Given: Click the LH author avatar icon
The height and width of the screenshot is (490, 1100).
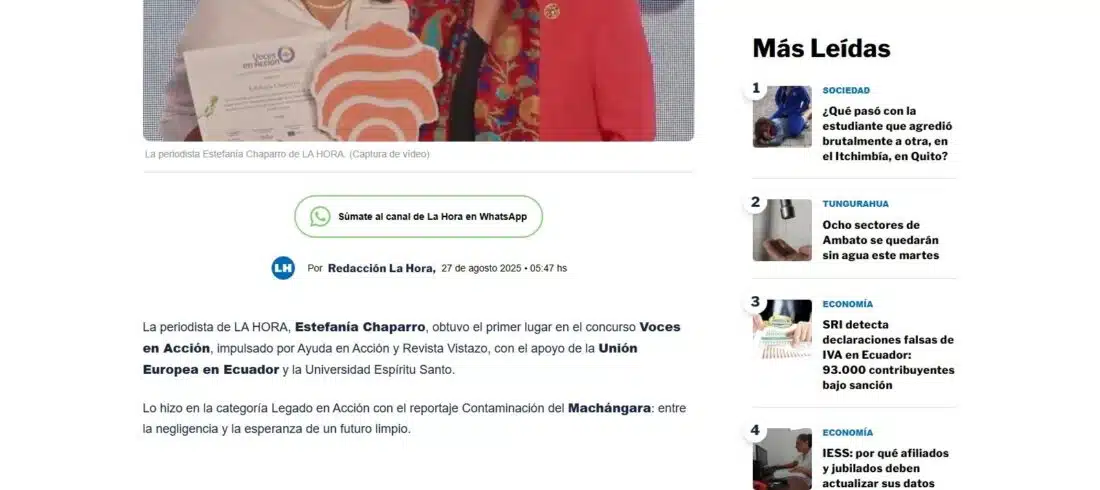Looking at the screenshot, I should click(x=283, y=268).
